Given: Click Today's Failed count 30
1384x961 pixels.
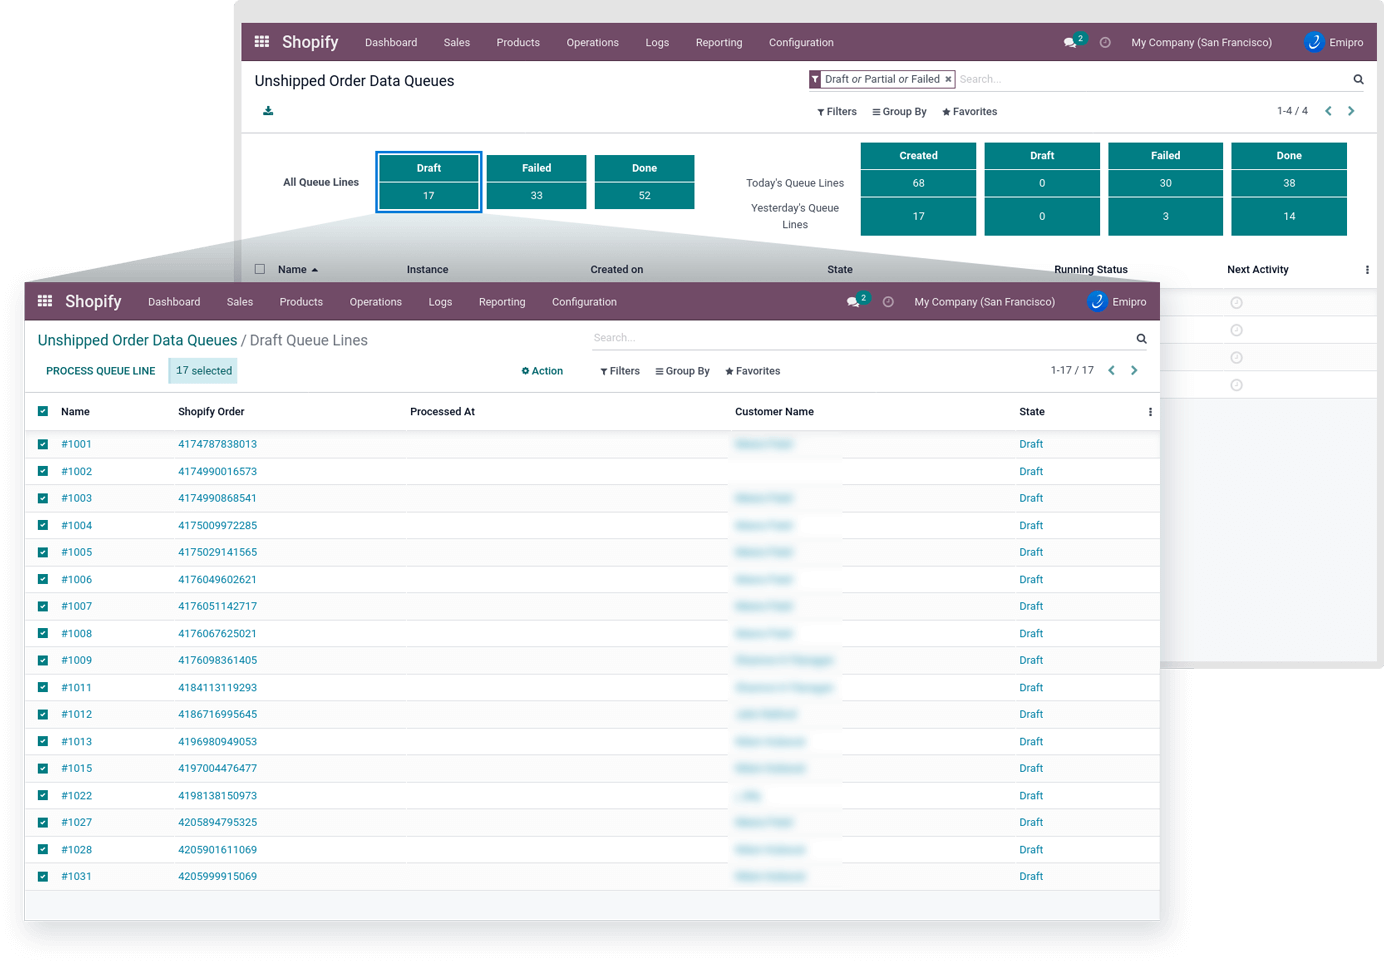Looking at the screenshot, I should pos(1165,183).
